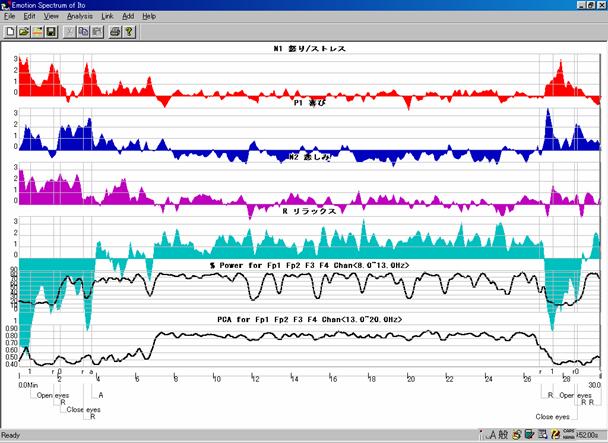Image resolution: width=608 pixels, height=443 pixels.
Task: Click the colored spectrum bars toolbar icon
Action: point(38,32)
